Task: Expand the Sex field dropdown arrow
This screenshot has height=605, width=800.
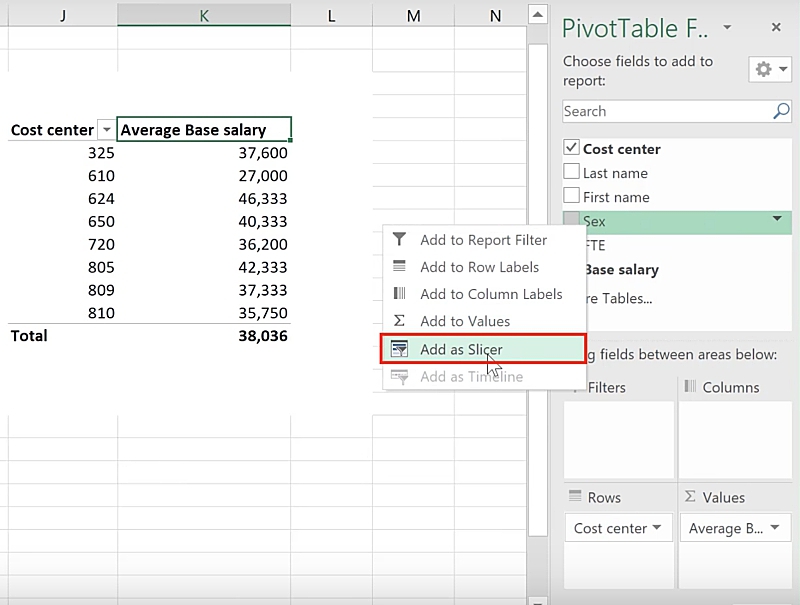Action: coord(776,220)
